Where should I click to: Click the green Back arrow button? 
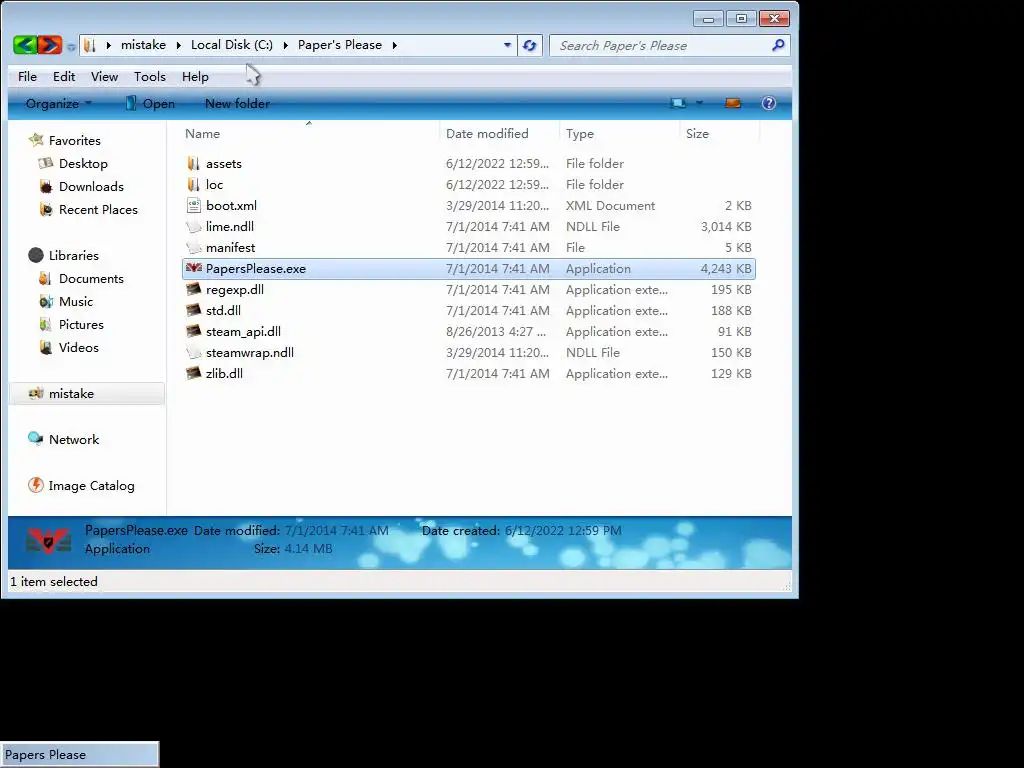(25, 44)
